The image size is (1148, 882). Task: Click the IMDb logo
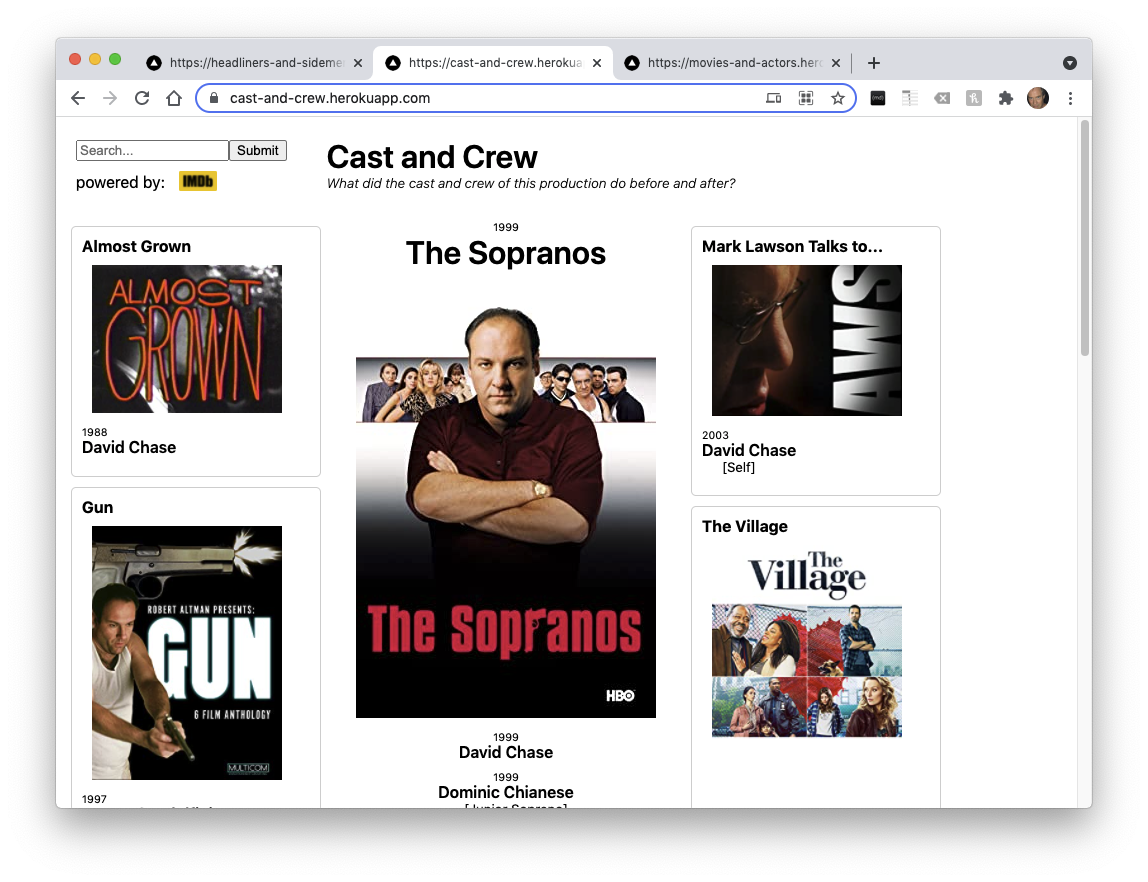coord(198,181)
